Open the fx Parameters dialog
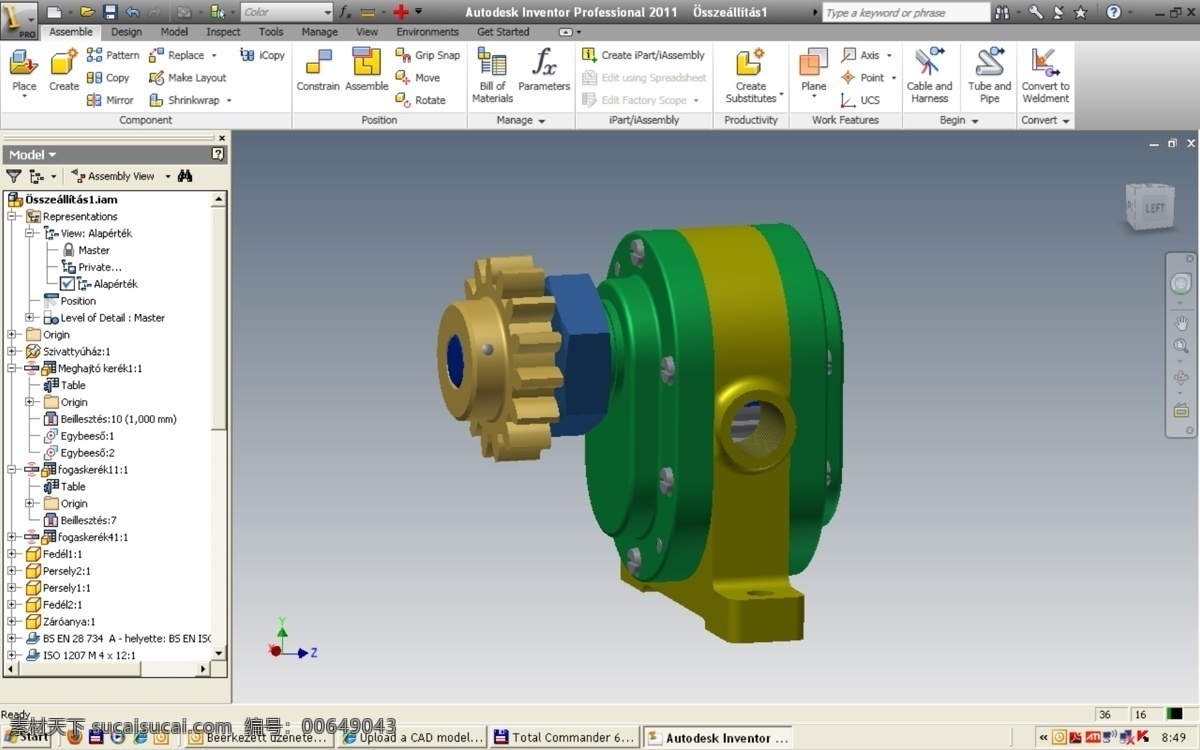 [544, 70]
